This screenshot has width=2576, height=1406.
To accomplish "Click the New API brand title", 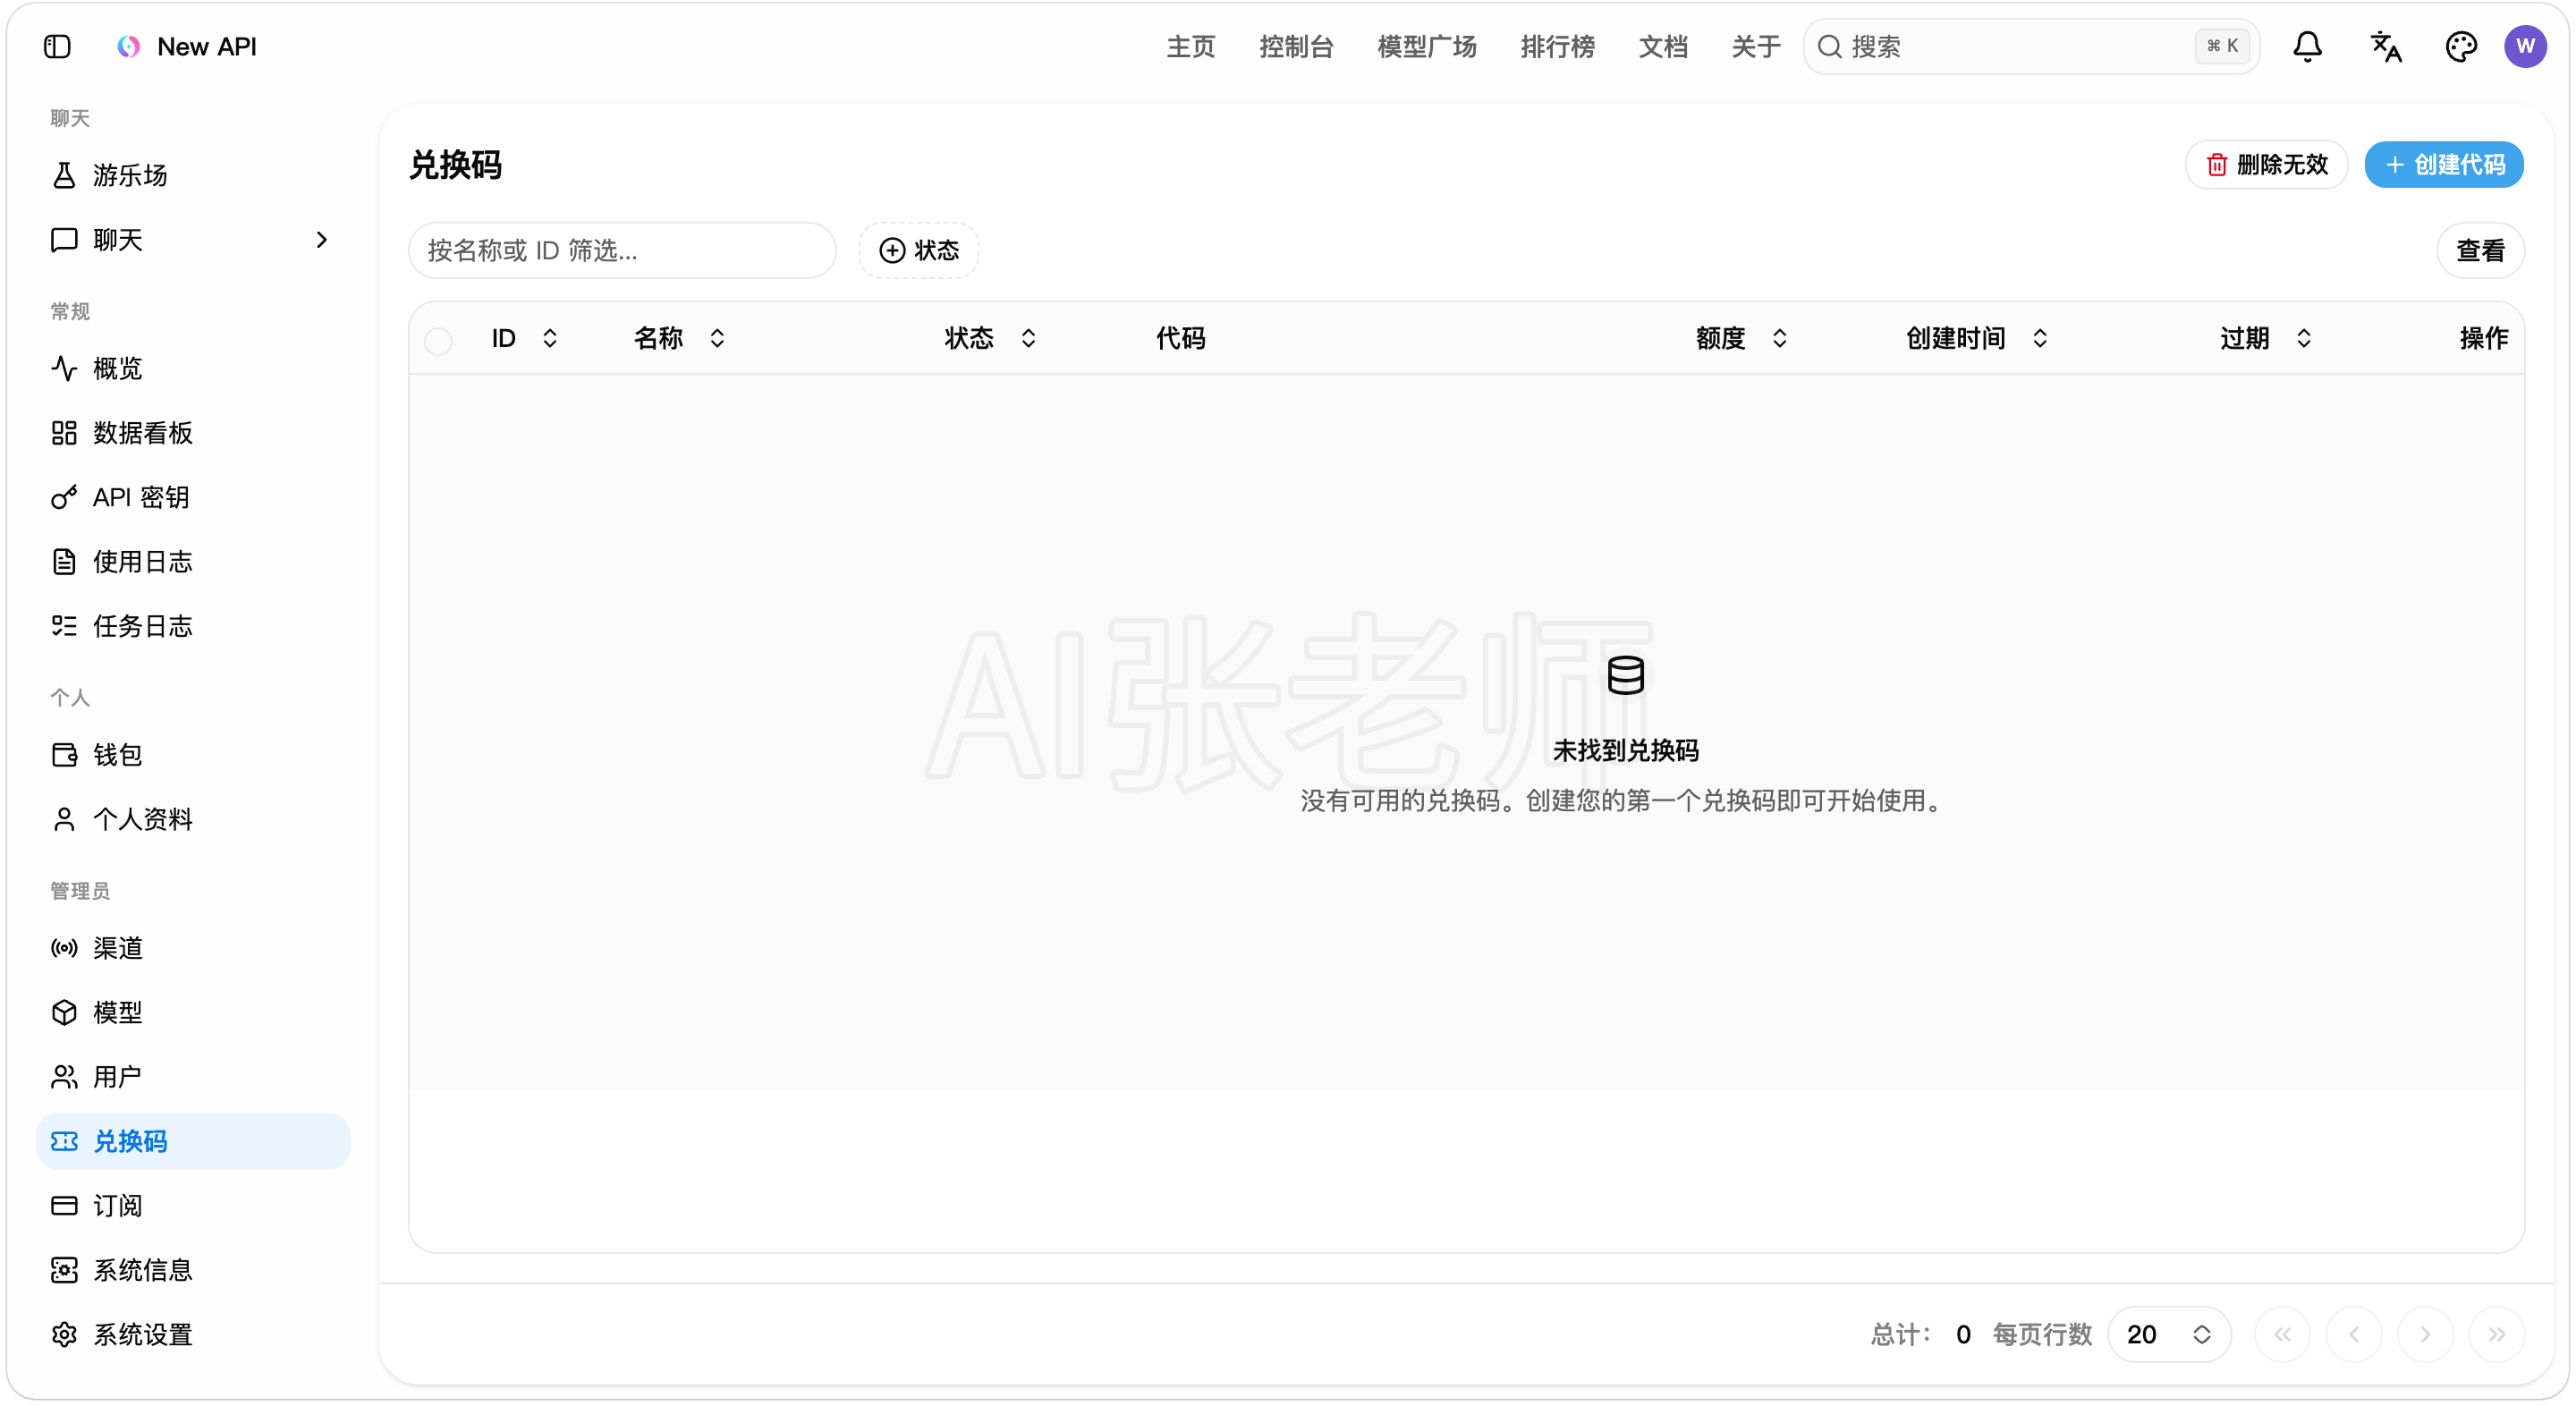I will tap(207, 46).
